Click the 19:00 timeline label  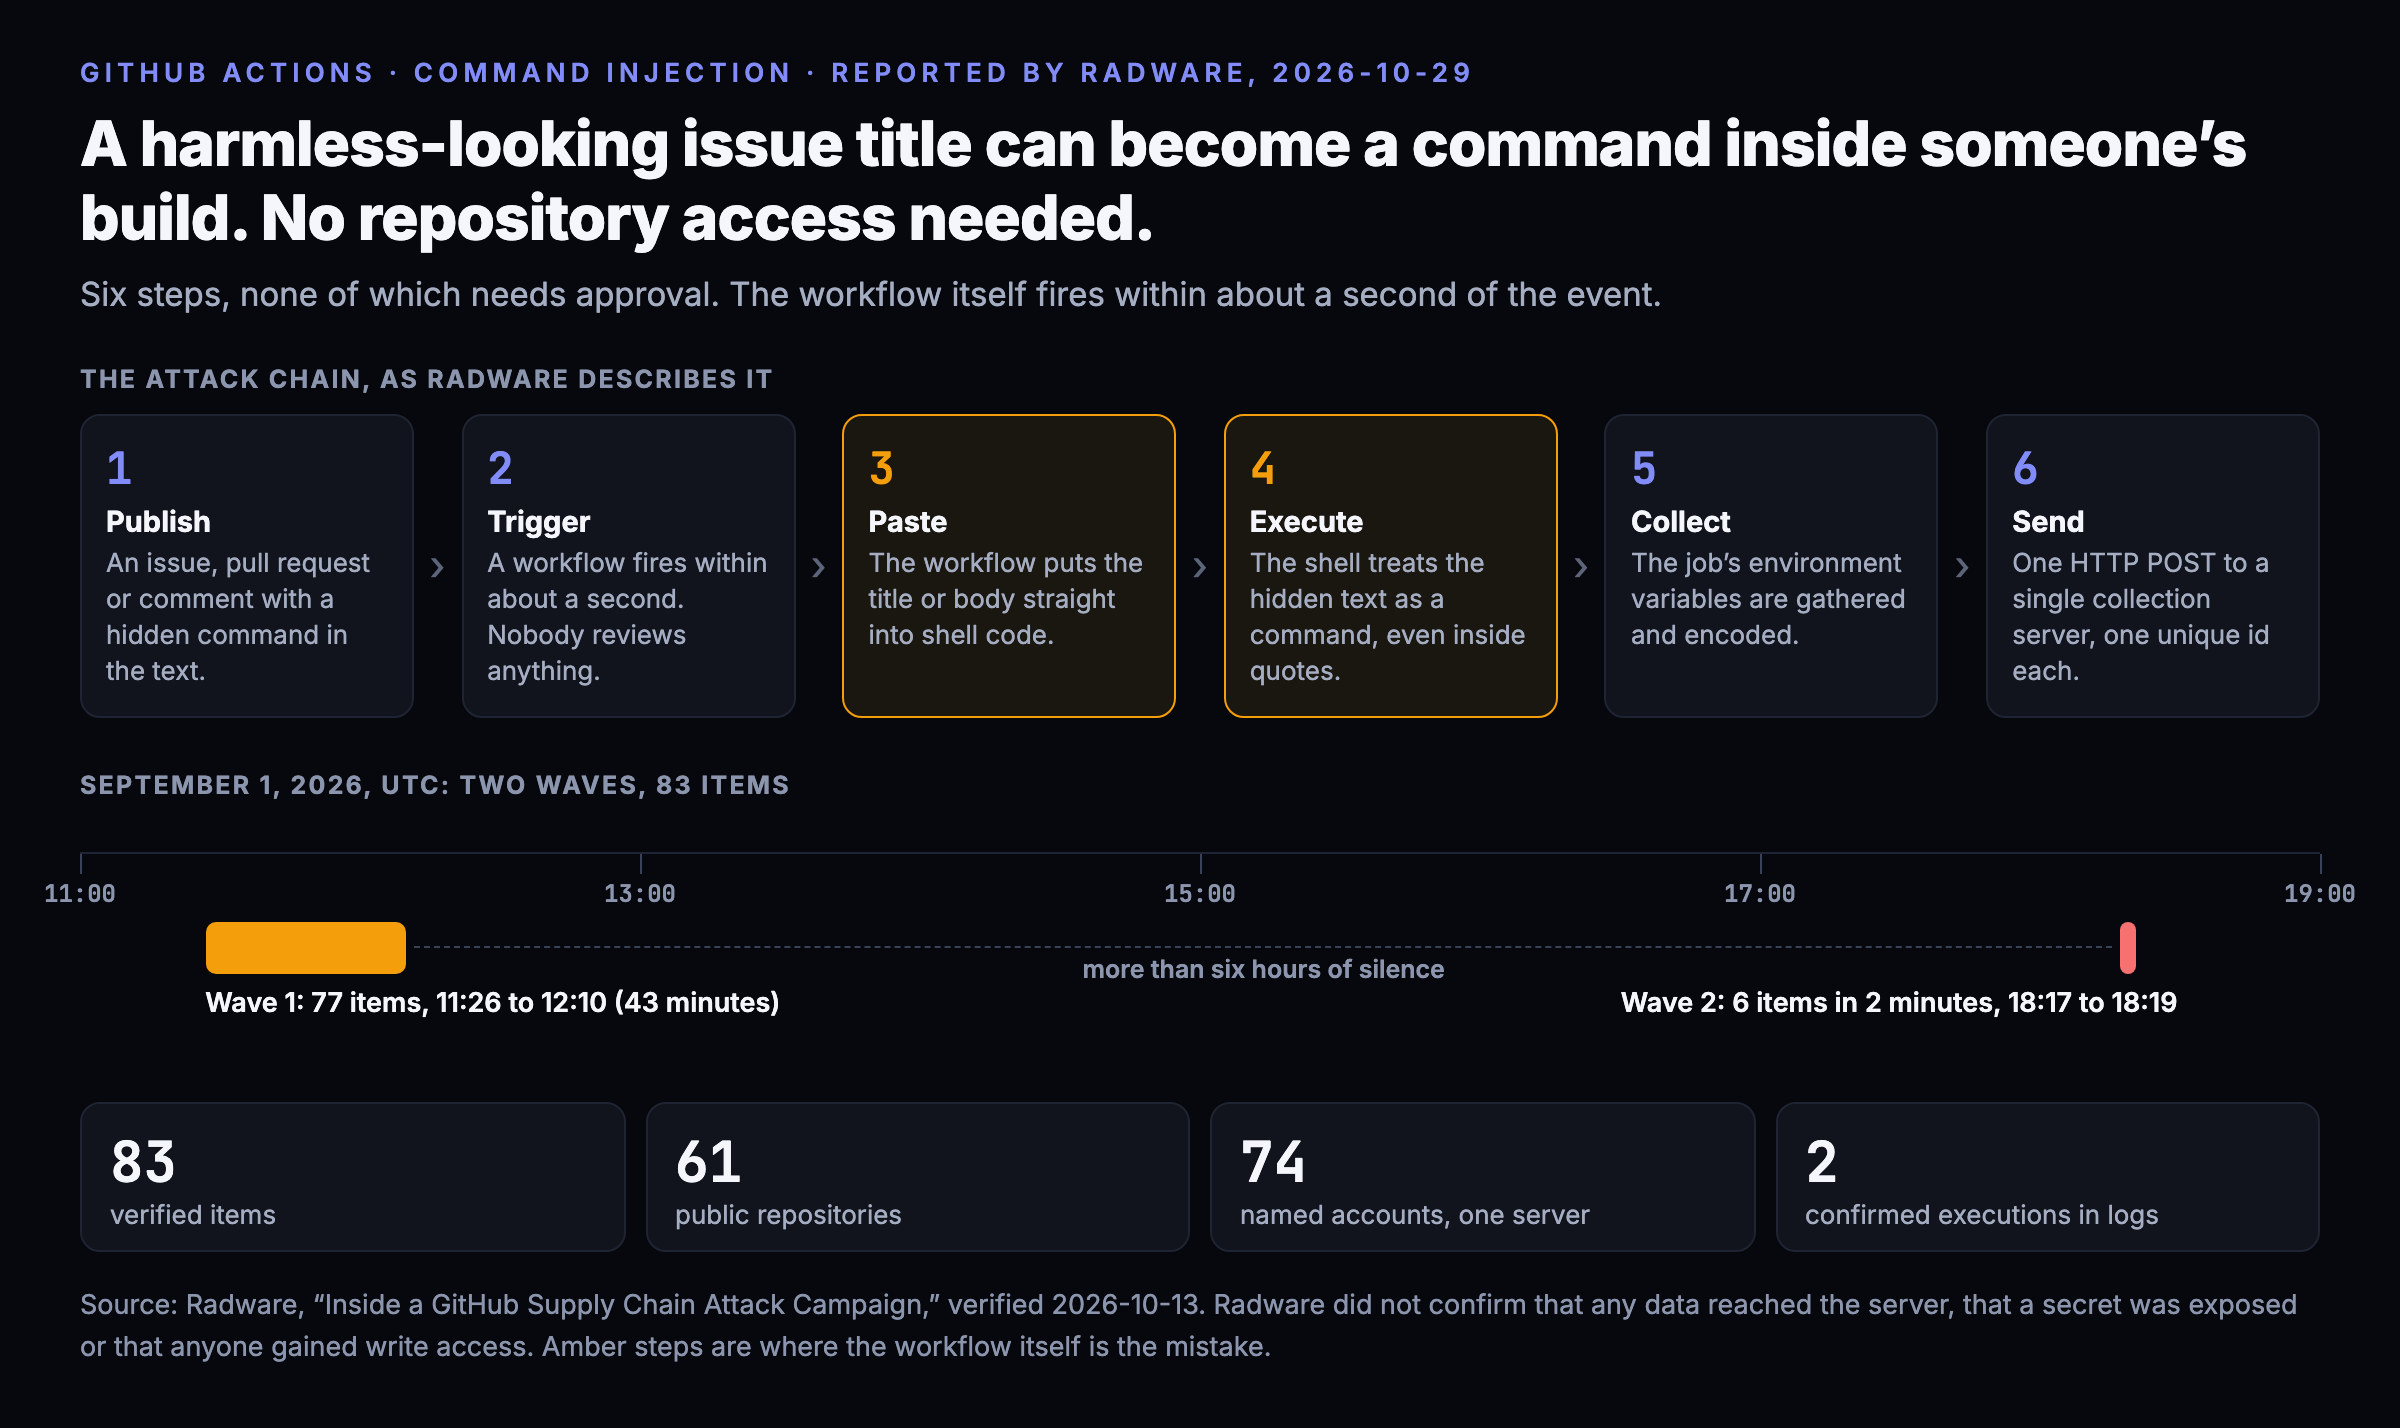click(x=2320, y=894)
